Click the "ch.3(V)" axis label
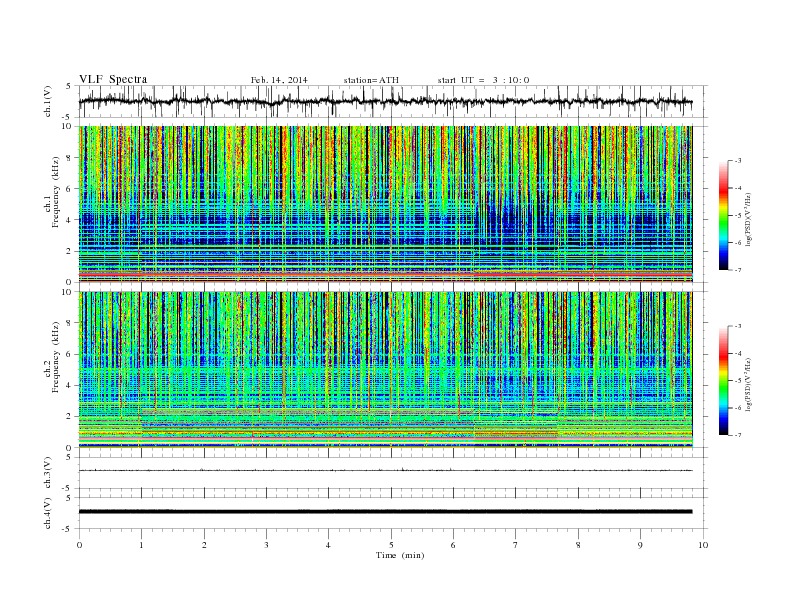792x612 pixels. pyautogui.click(x=48, y=473)
